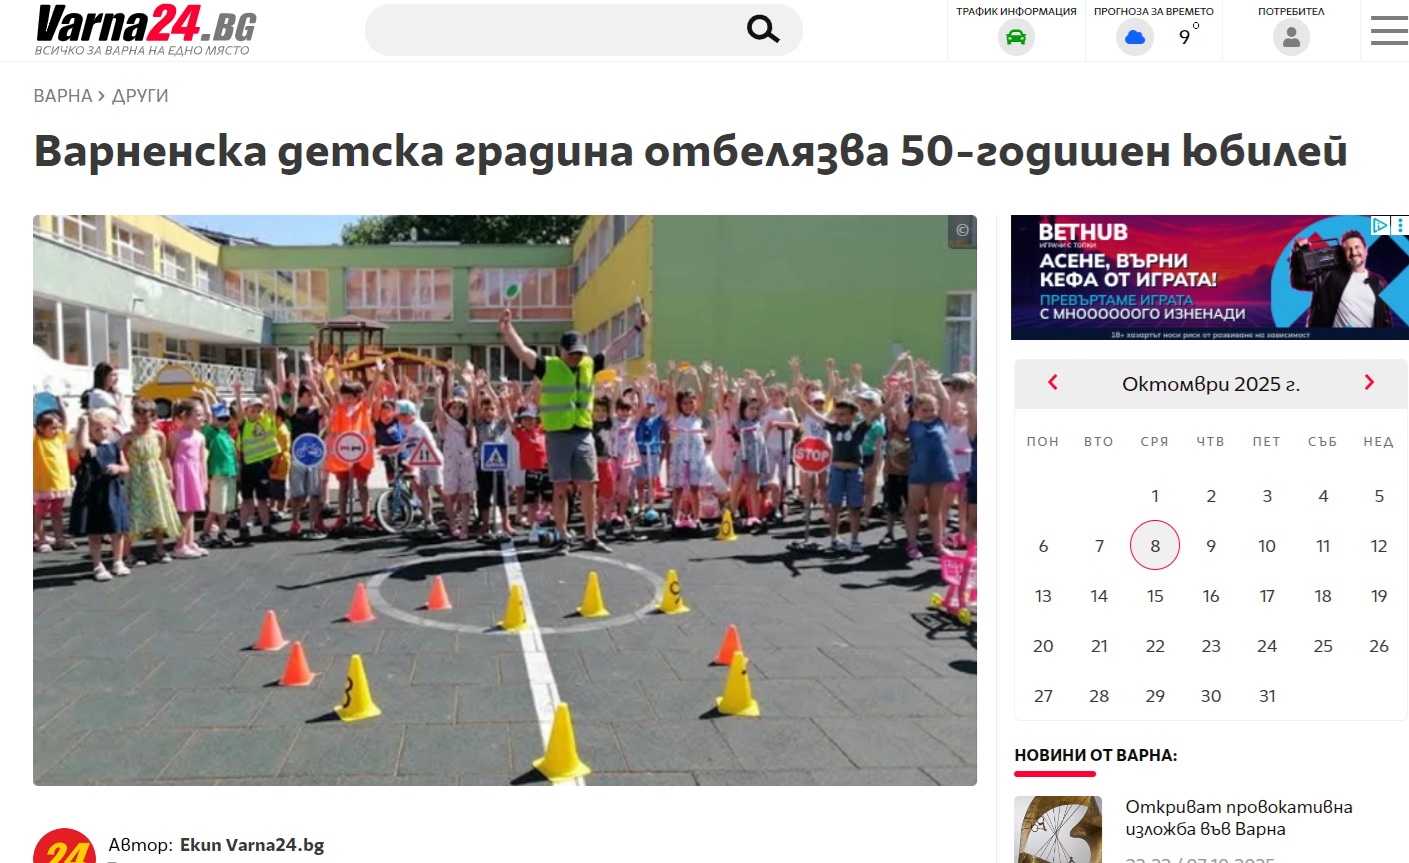Viewport: 1409px width, 863px height.
Task: Select October 31 in the calendar
Action: [1267, 696]
